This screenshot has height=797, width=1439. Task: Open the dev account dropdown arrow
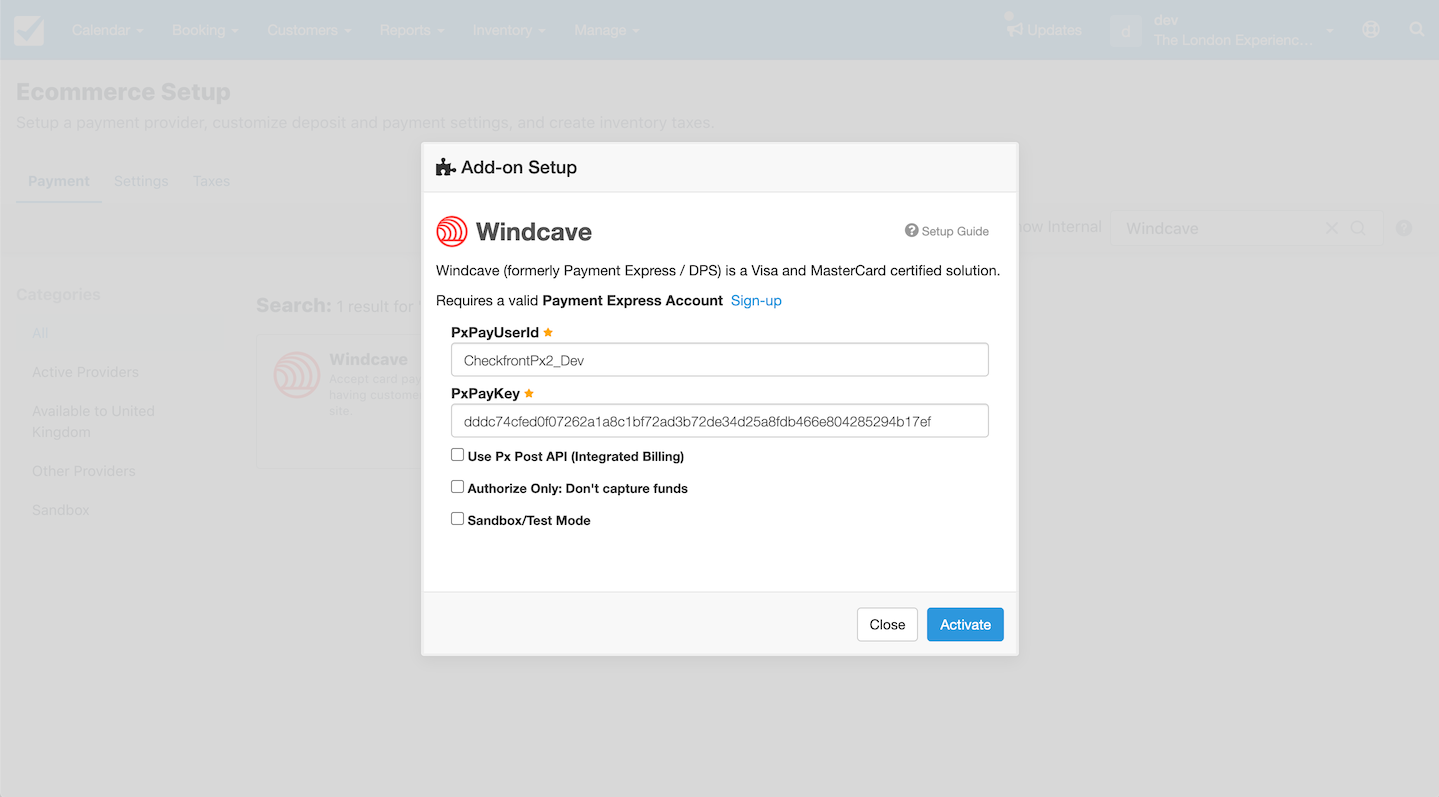1330,31
